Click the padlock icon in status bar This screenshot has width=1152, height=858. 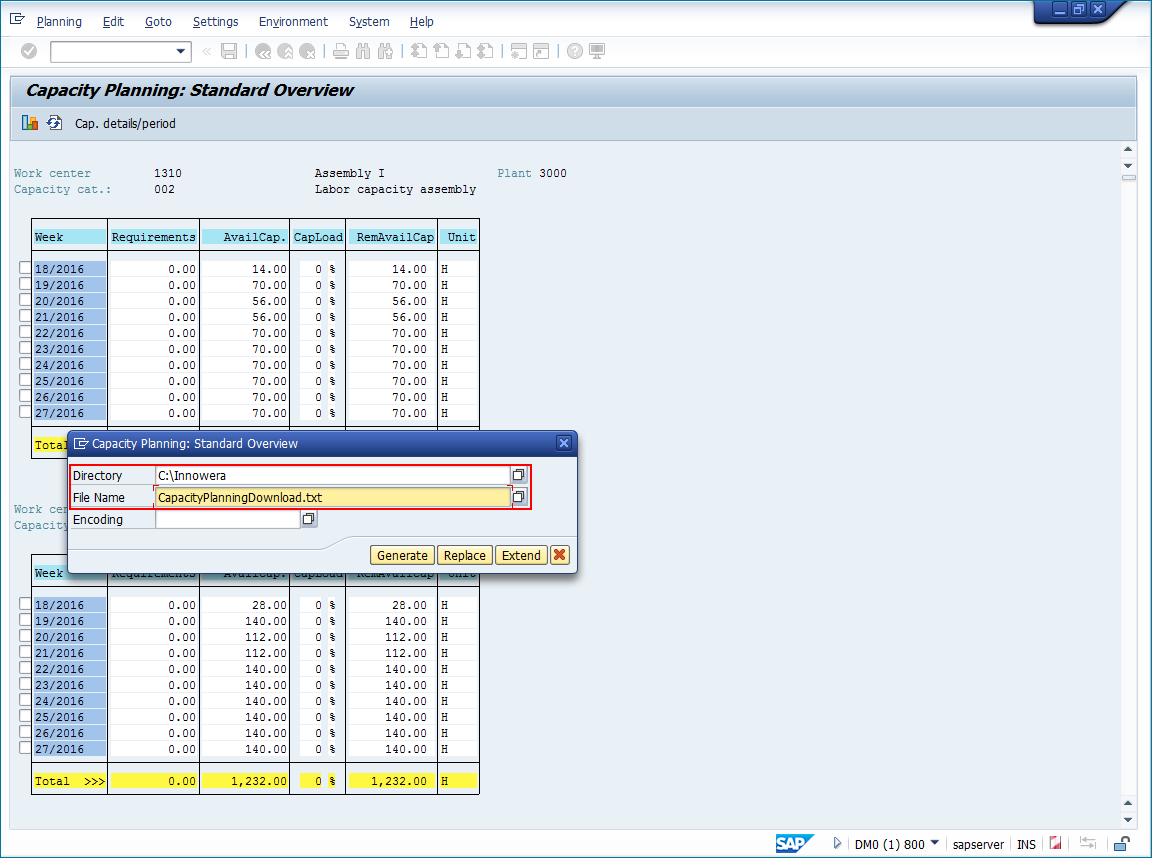tap(1123, 844)
